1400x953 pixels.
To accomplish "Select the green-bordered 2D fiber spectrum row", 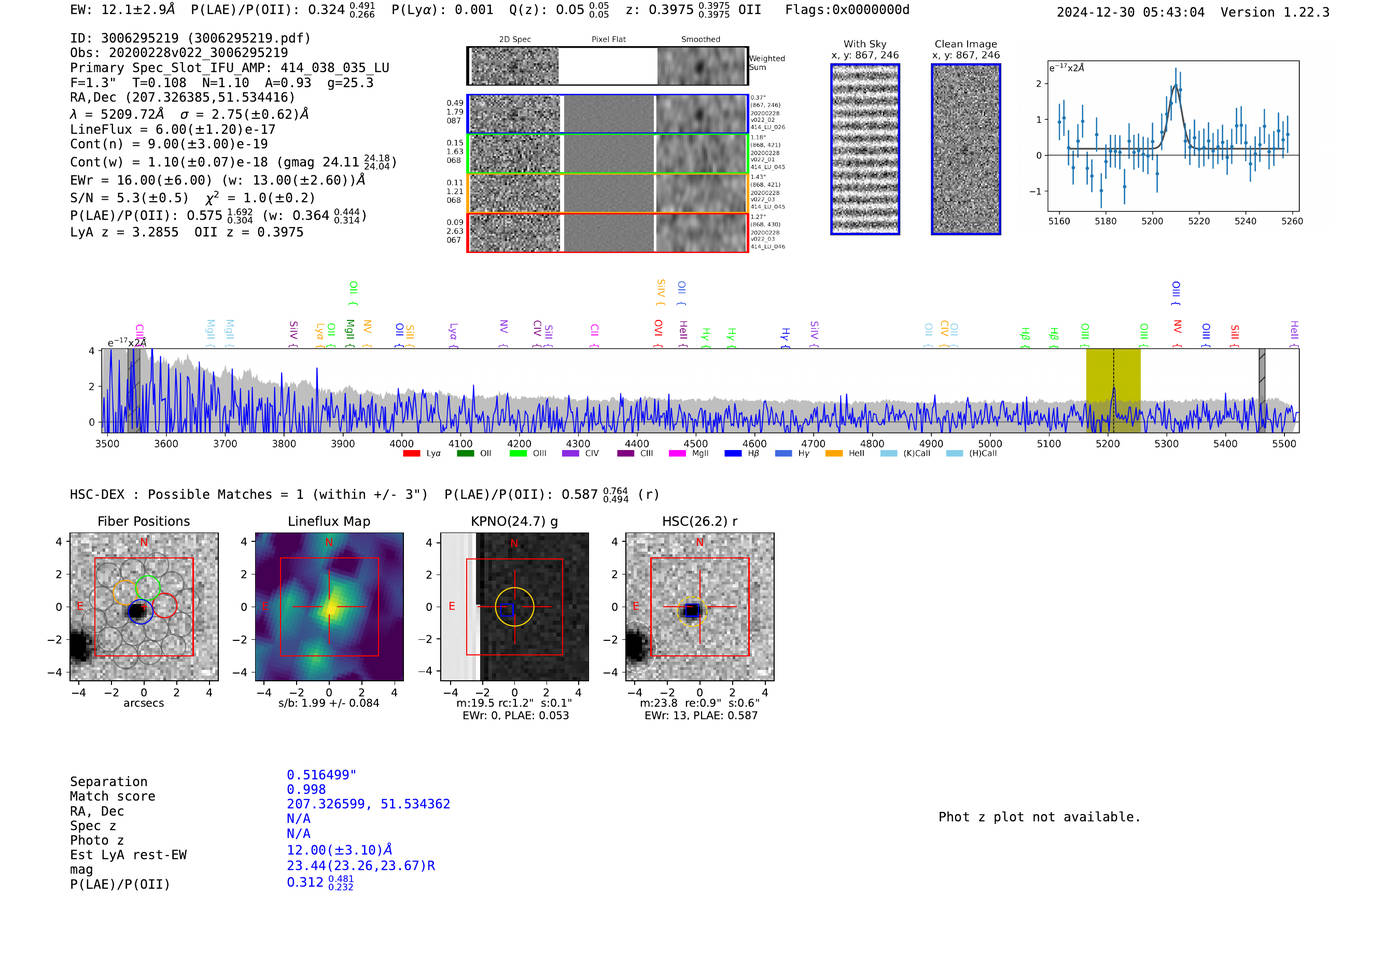I will pos(608,154).
